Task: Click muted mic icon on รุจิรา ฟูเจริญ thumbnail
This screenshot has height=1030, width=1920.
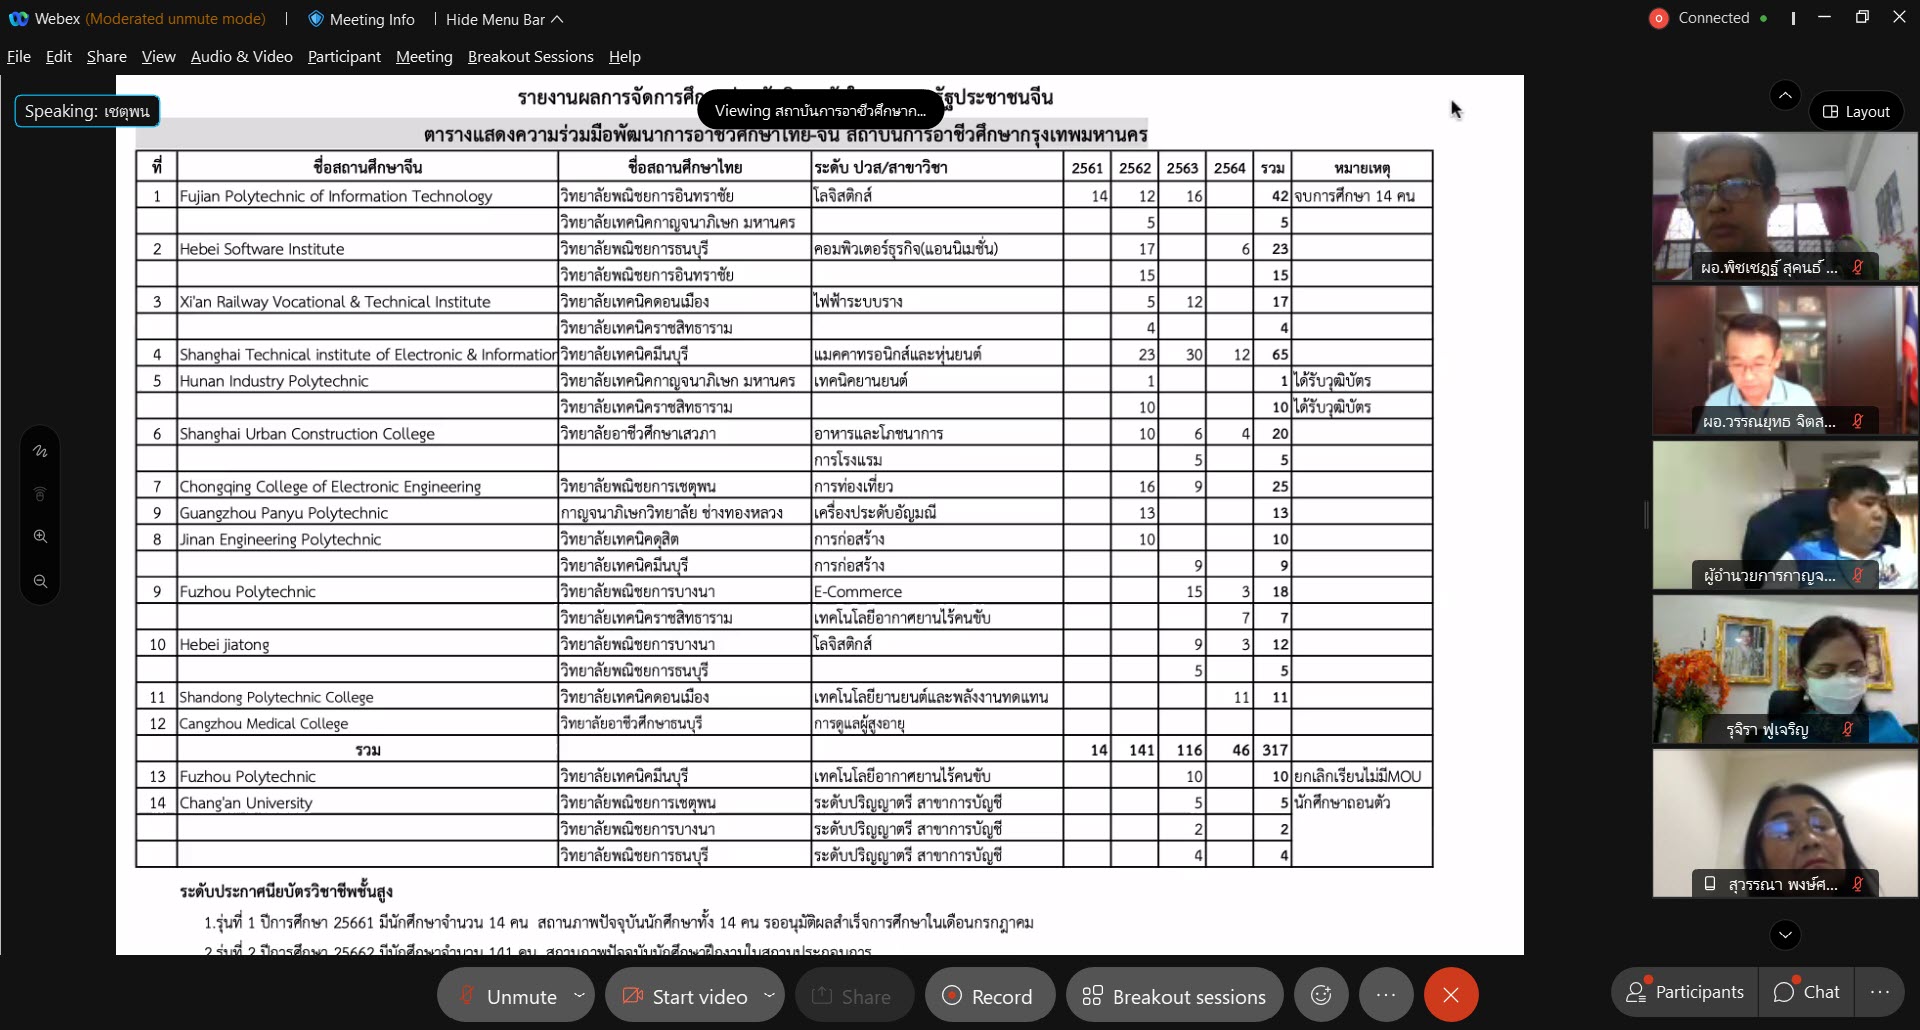Action: tap(1847, 730)
